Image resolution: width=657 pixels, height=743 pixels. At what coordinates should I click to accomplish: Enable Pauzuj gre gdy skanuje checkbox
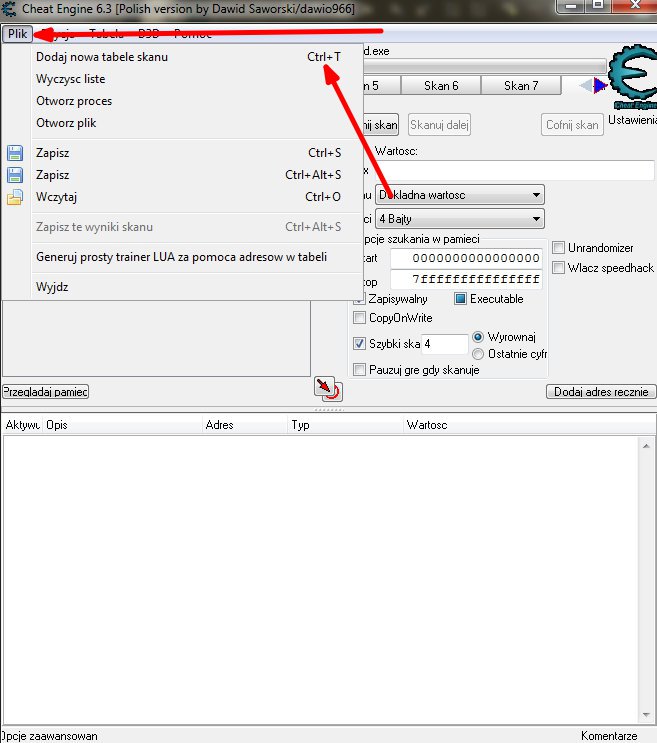(x=360, y=370)
